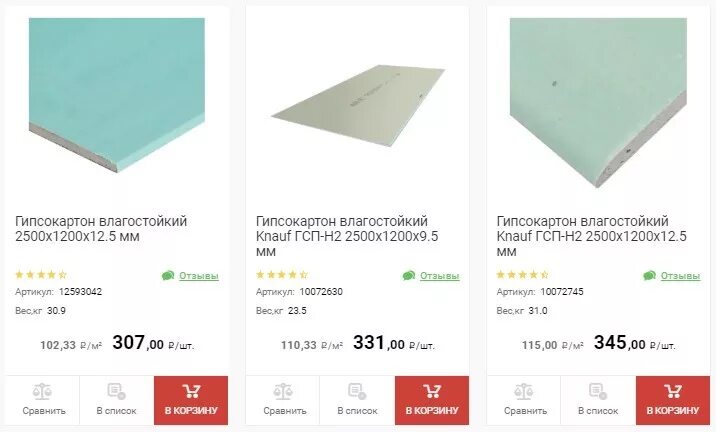Viewport: 716px width, 432px height.
Task: Open the title of the drywall with article 12593042
Action: [101, 229]
